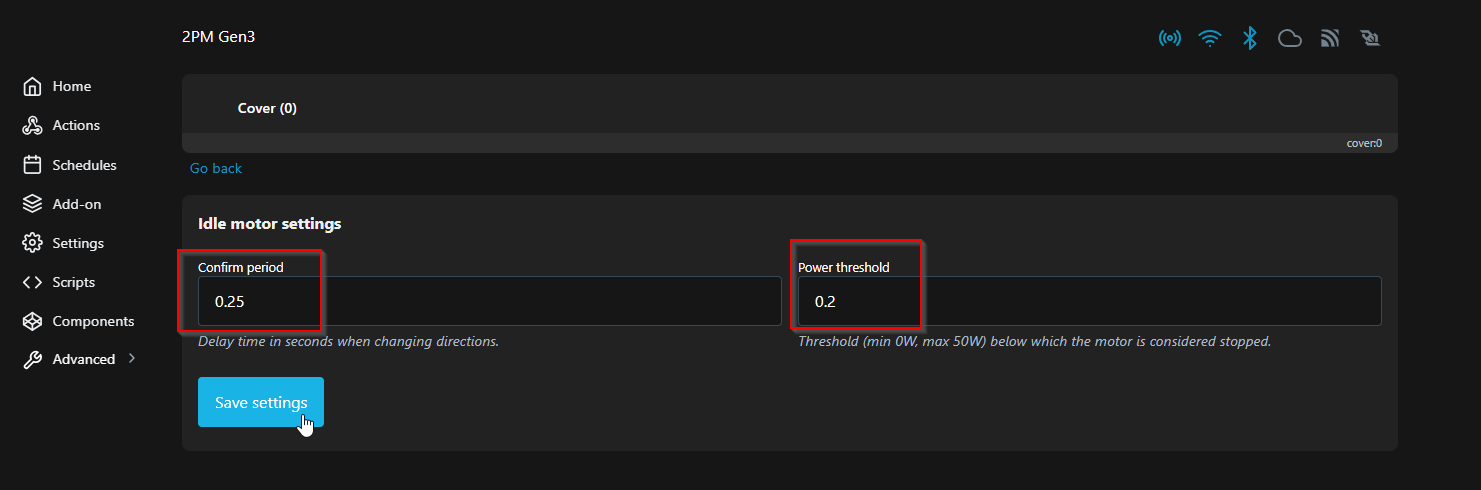This screenshot has width=1481, height=490.
Task: Open the Scripts page
Action: 73,282
